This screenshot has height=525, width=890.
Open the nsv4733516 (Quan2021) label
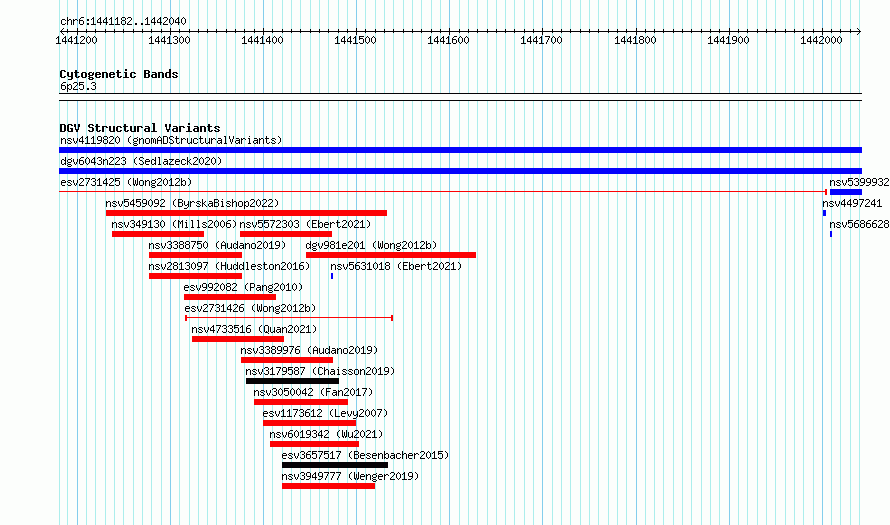[254, 329]
